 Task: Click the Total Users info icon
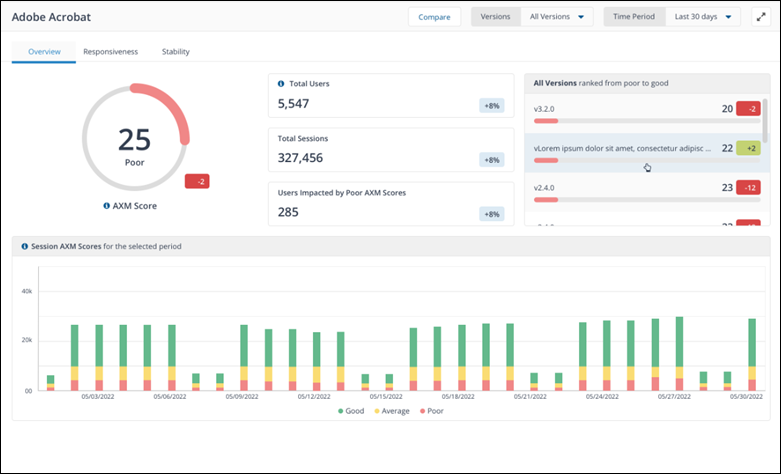pos(280,83)
